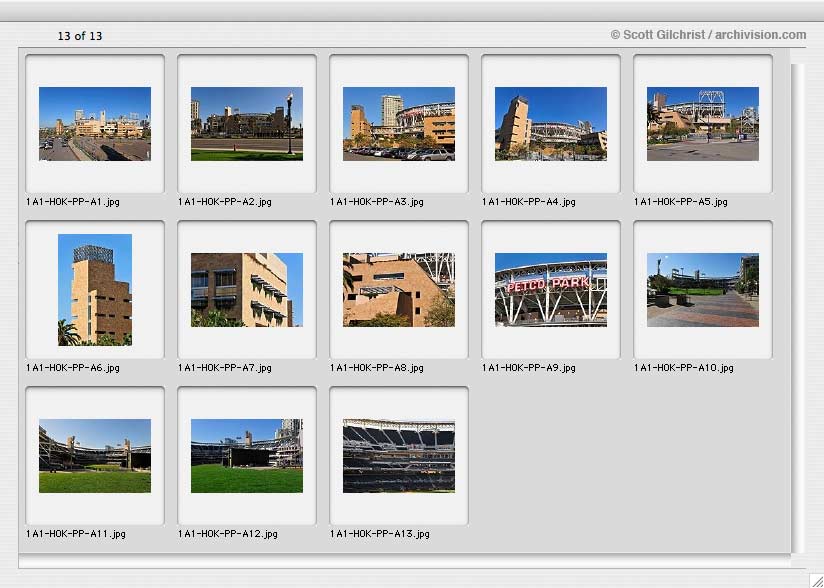This screenshot has width=824, height=588.
Task: Click filename label 1A1-HOK-PP-A6.jpg
Action: 73,368
